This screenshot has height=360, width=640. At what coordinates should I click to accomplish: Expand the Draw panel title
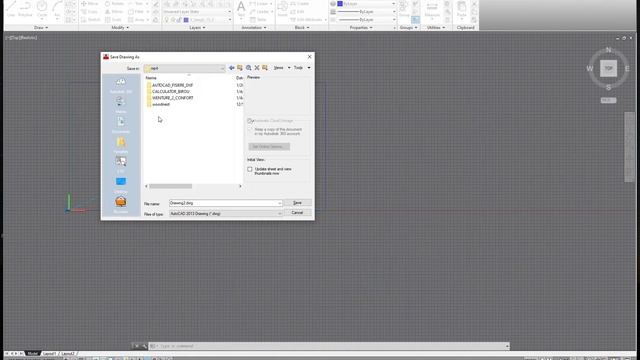41,27
